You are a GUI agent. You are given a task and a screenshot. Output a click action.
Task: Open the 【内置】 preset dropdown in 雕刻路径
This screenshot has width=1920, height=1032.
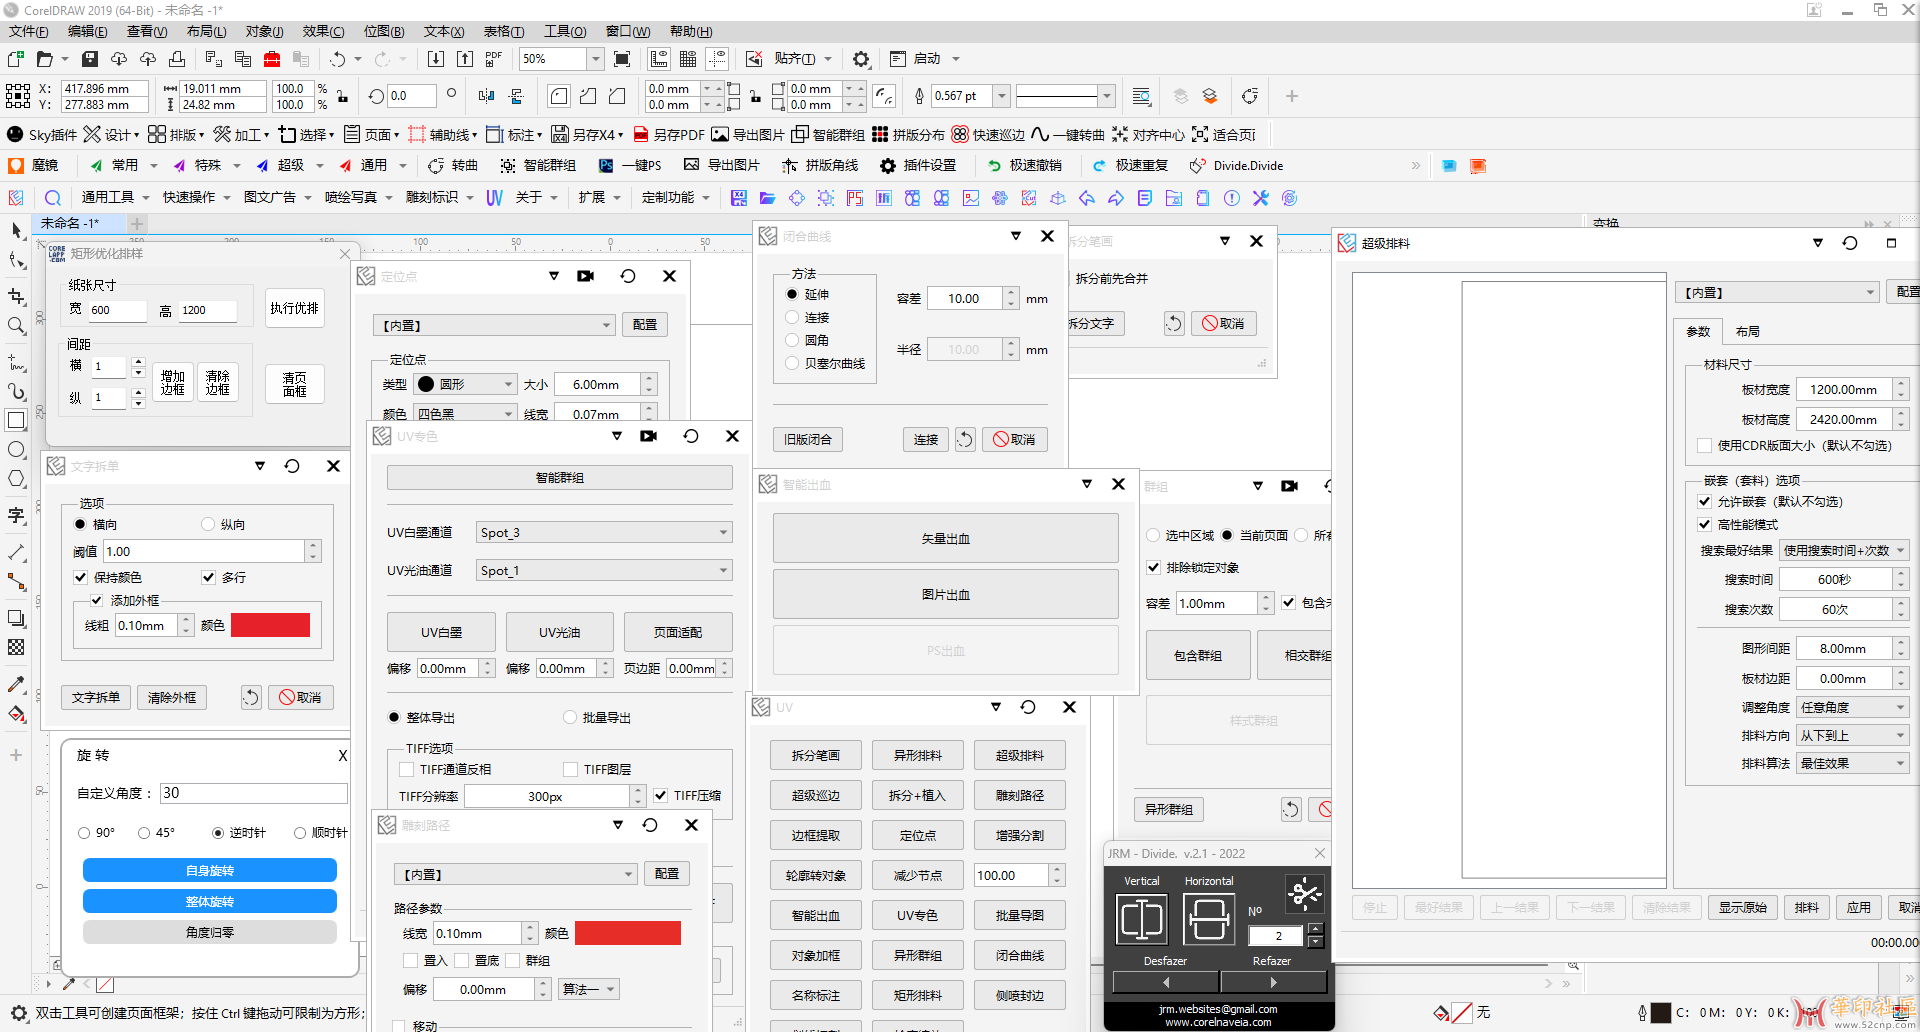(x=516, y=874)
